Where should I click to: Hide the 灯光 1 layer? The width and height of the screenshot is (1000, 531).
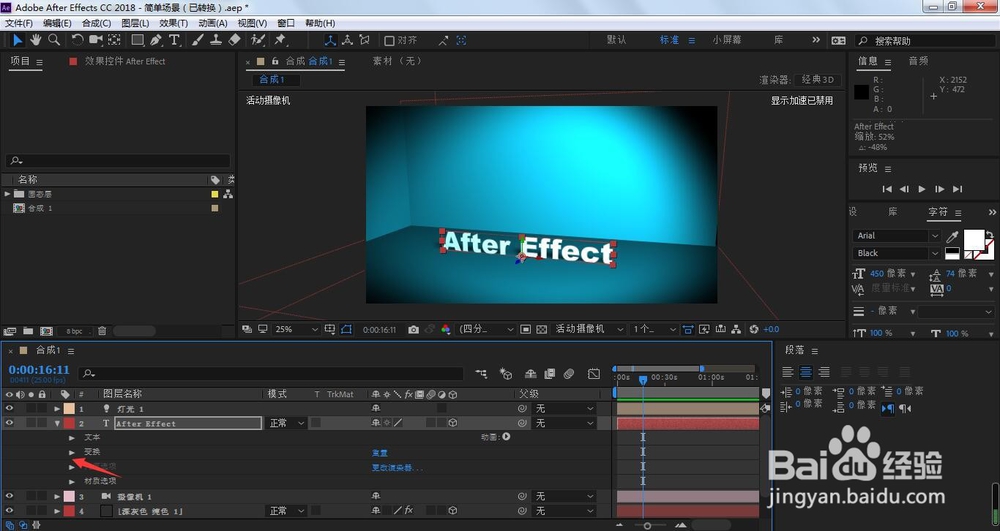[9, 409]
